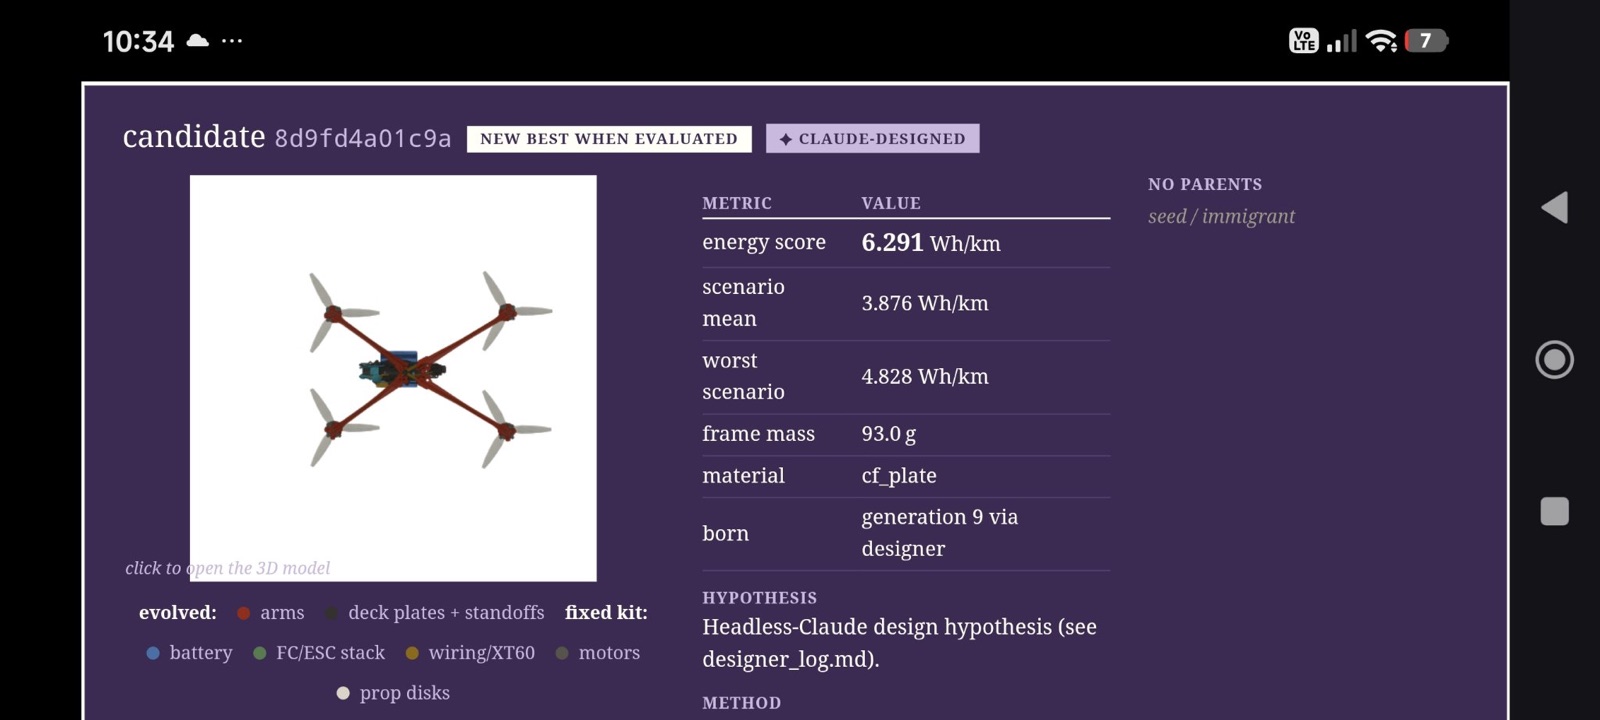Click the grey motors legend dot
Screen dimensions: 1600x720
click(562, 653)
